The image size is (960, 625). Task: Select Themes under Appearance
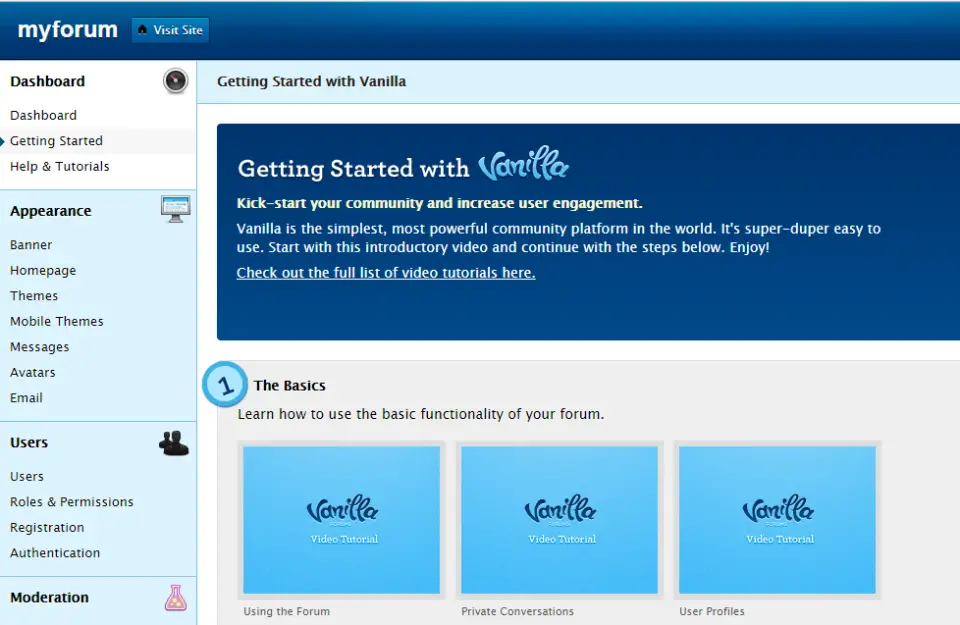(34, 295)
